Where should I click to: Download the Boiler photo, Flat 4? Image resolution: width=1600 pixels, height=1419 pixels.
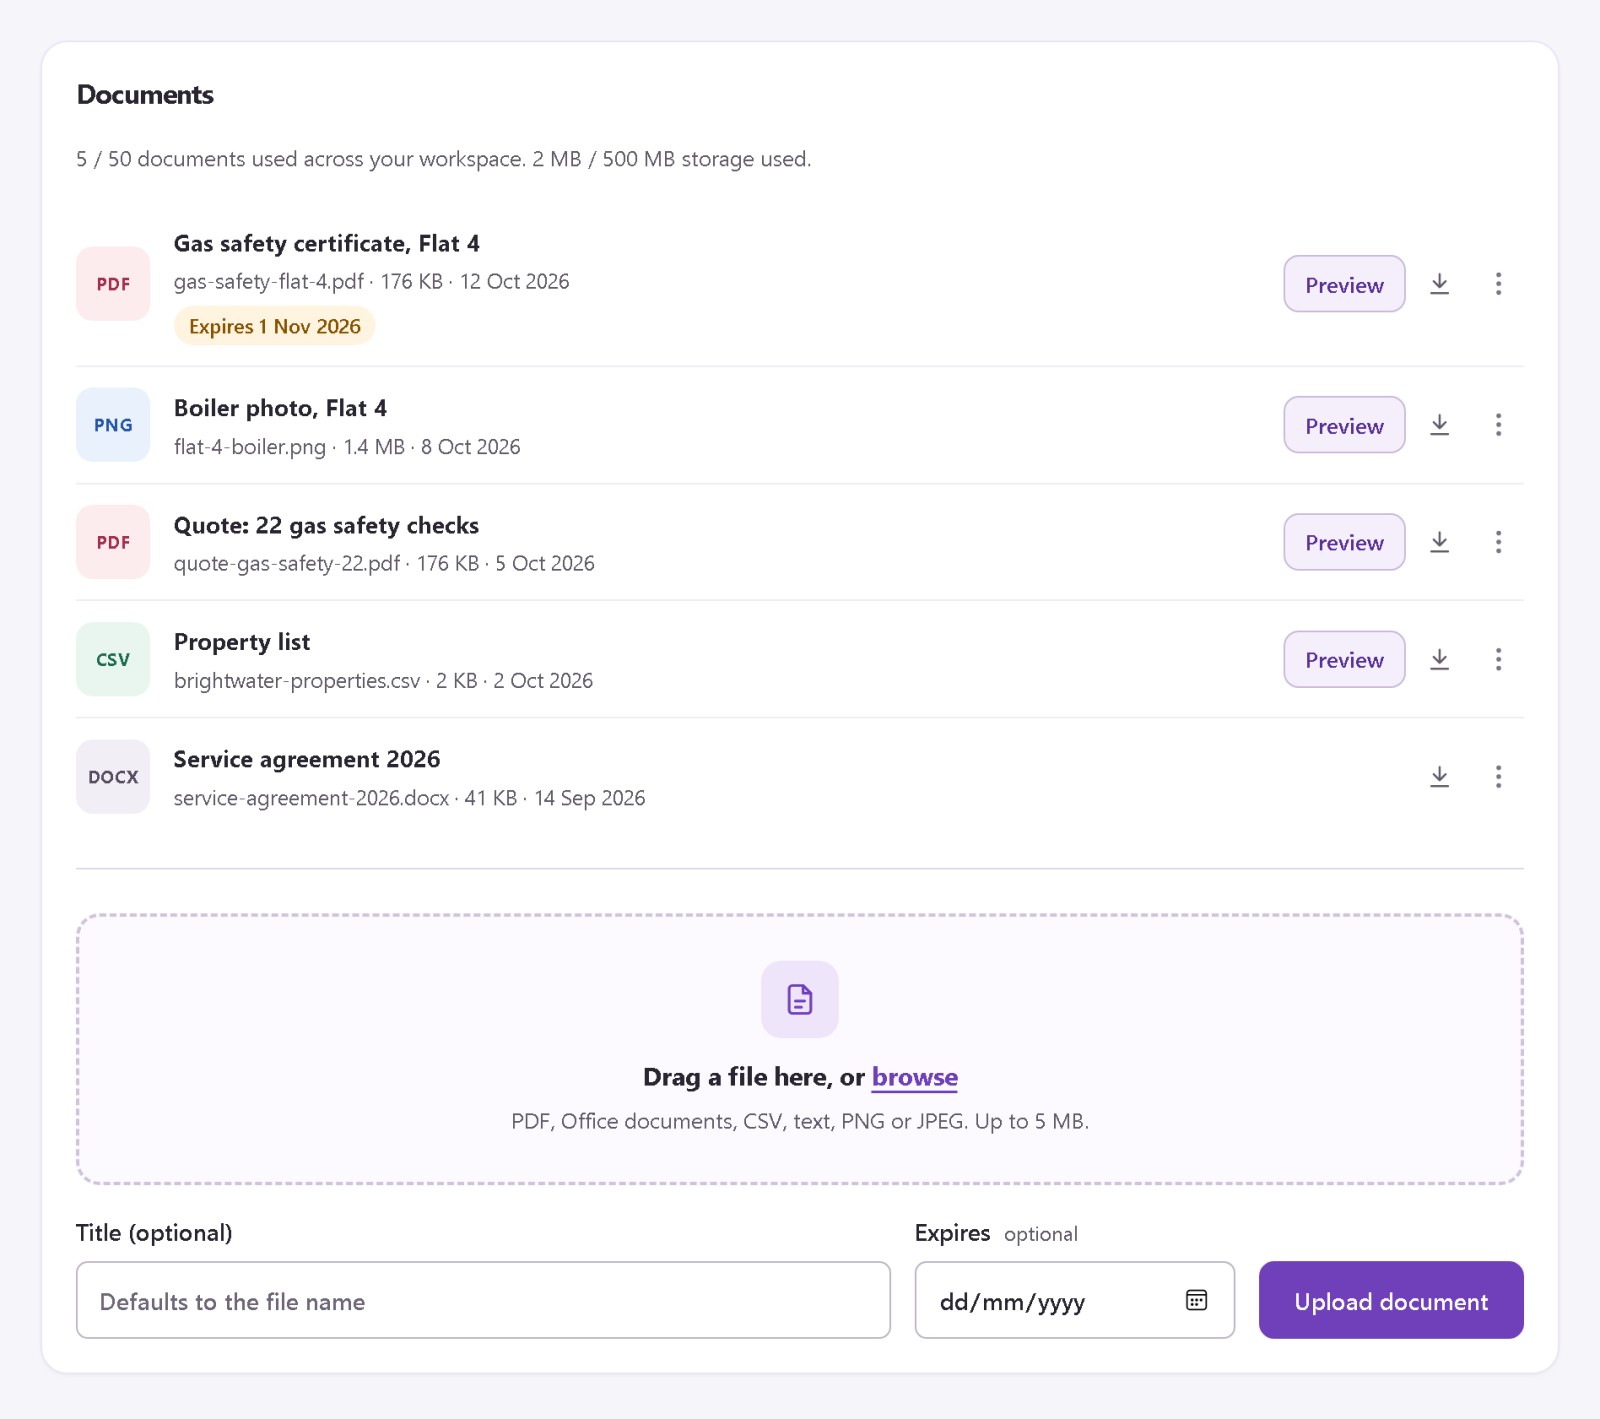1439,425
